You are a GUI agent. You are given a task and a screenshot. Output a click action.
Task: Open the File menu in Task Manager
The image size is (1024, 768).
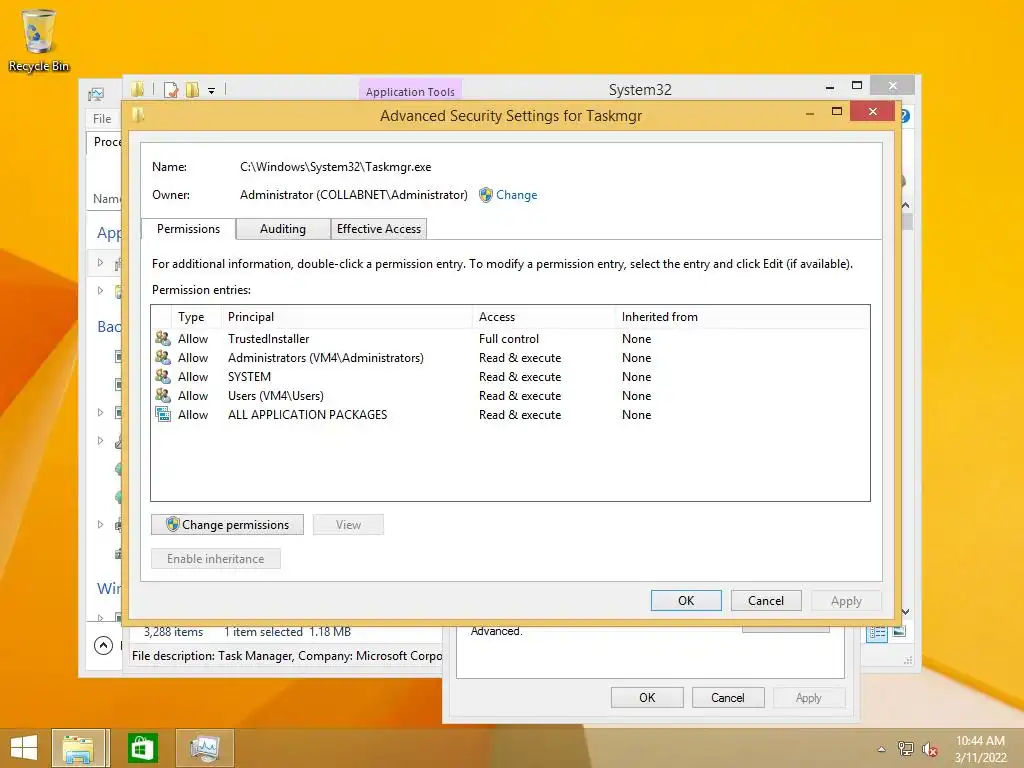click(x=102, y=118)
